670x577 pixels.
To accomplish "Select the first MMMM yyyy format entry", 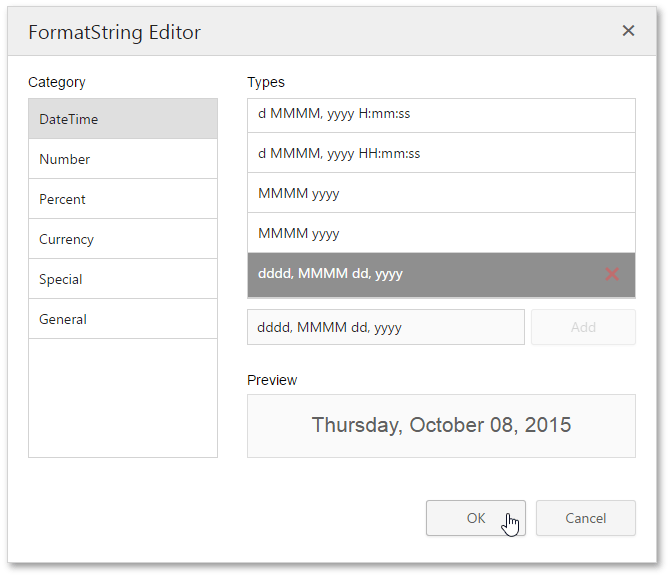I will [440, 193].
